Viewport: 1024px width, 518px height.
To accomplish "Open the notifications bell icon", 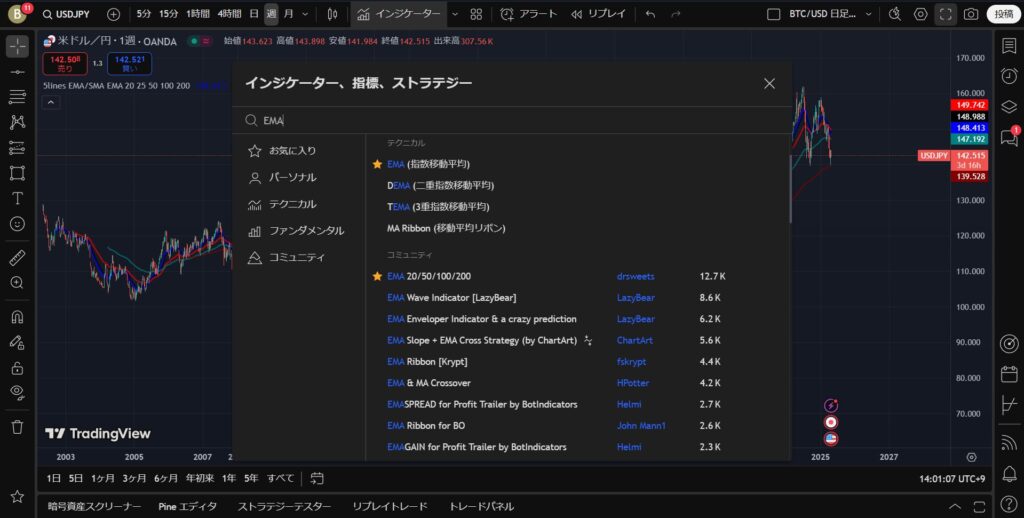I will click(x=1009, y=474).
